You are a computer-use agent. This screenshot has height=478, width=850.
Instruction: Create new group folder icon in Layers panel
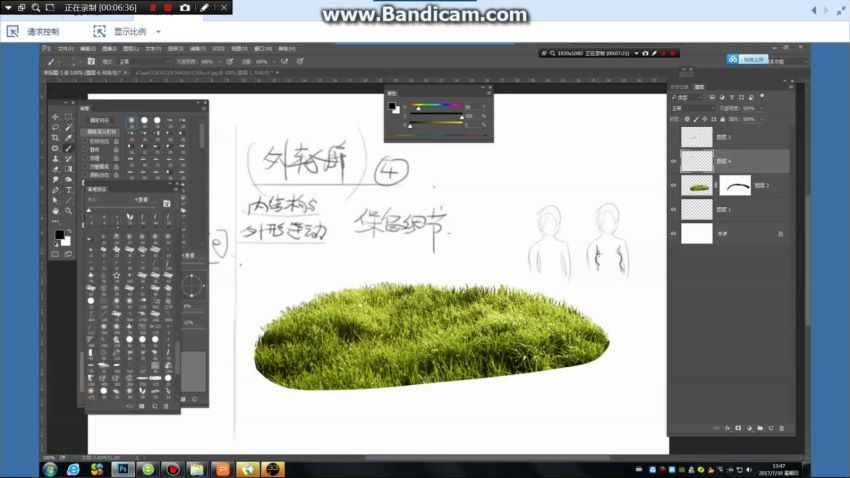(760, 428)
